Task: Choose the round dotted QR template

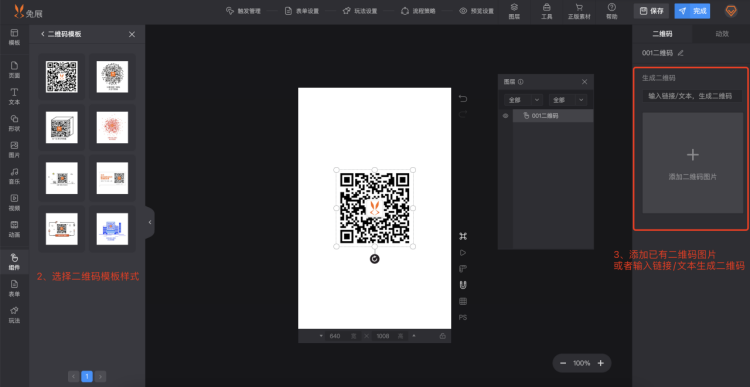Action: [x=112, y=77]
